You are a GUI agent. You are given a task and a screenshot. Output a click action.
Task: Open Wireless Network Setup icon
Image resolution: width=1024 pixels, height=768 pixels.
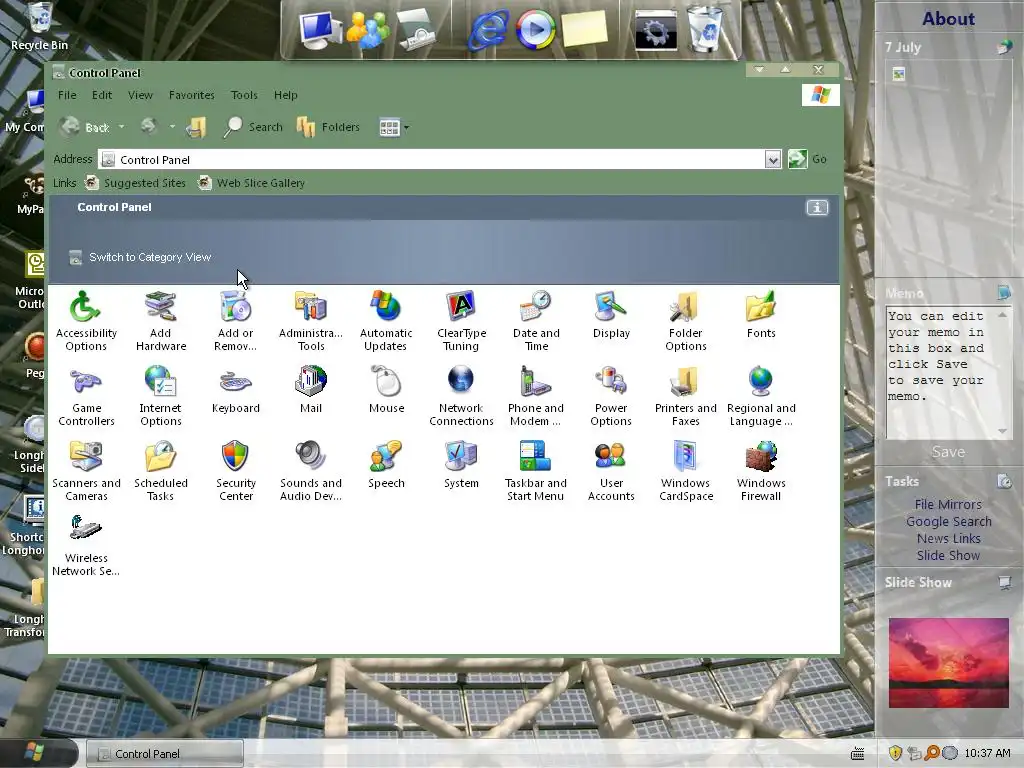(x=86, y=547)
